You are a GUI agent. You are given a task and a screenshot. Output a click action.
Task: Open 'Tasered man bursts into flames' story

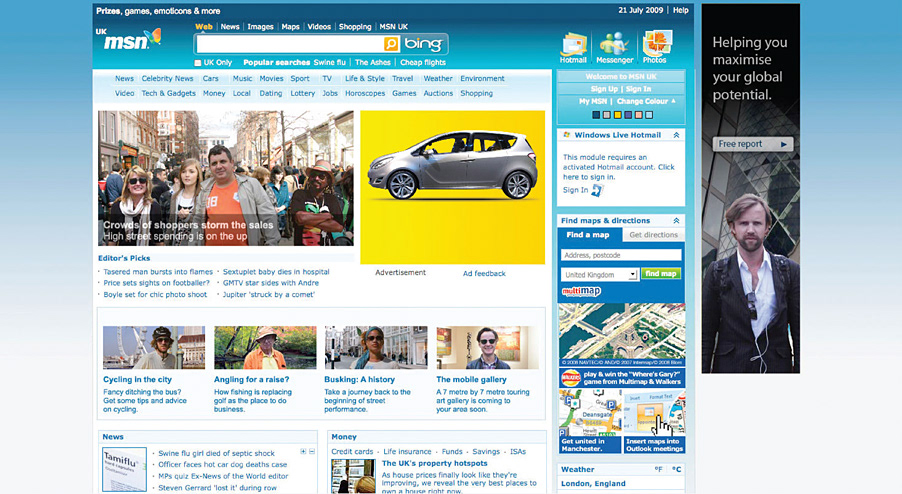(158, 271)
